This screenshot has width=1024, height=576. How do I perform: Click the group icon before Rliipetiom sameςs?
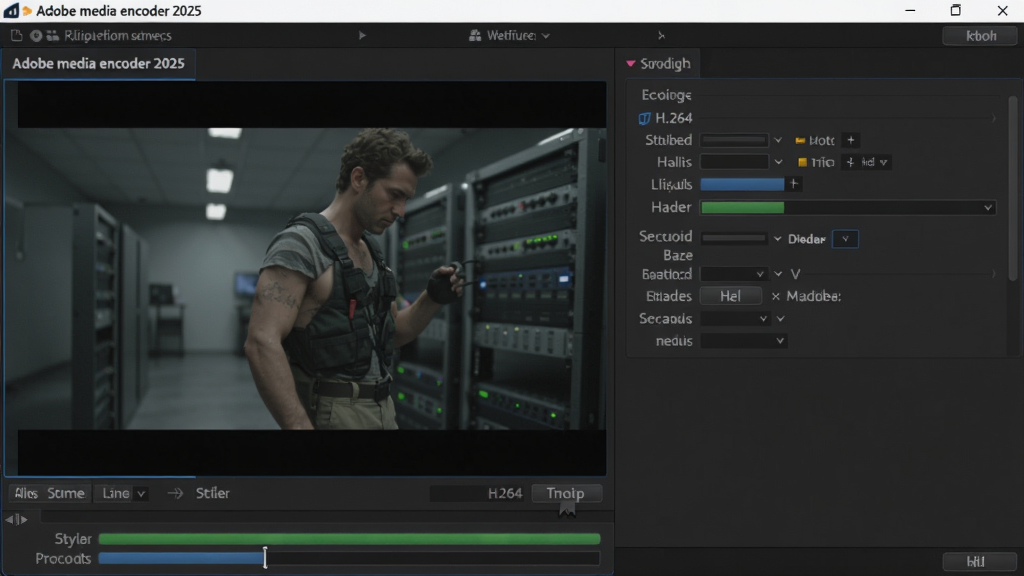click(52, 35)
